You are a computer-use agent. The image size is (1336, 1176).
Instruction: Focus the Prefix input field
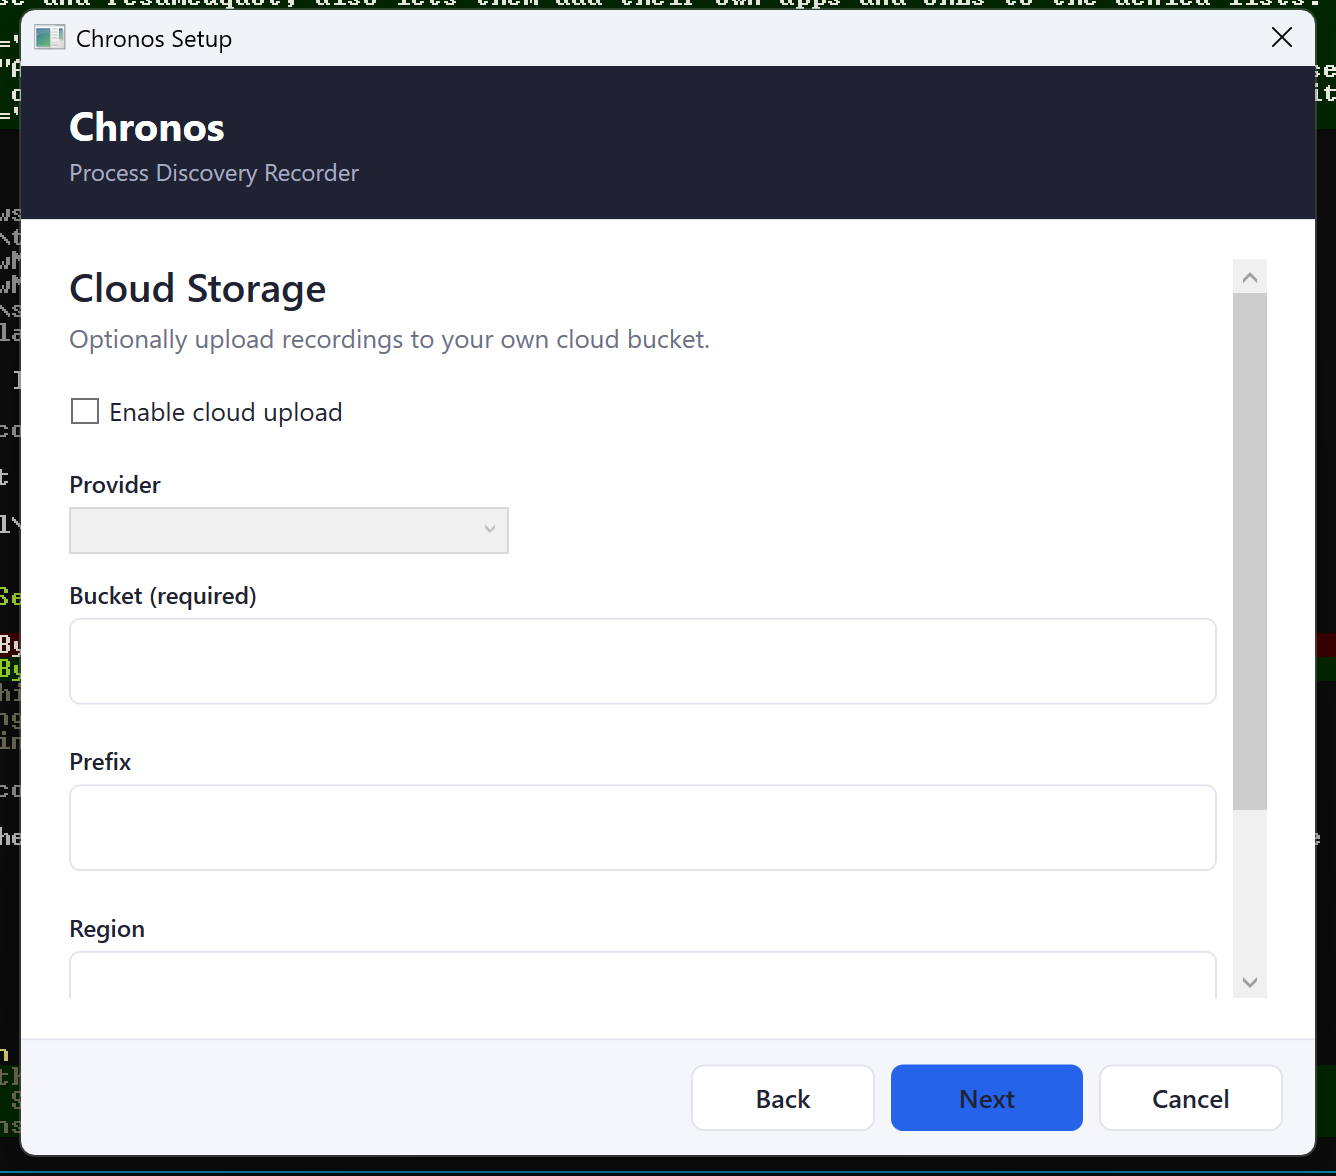pos(643,828)
